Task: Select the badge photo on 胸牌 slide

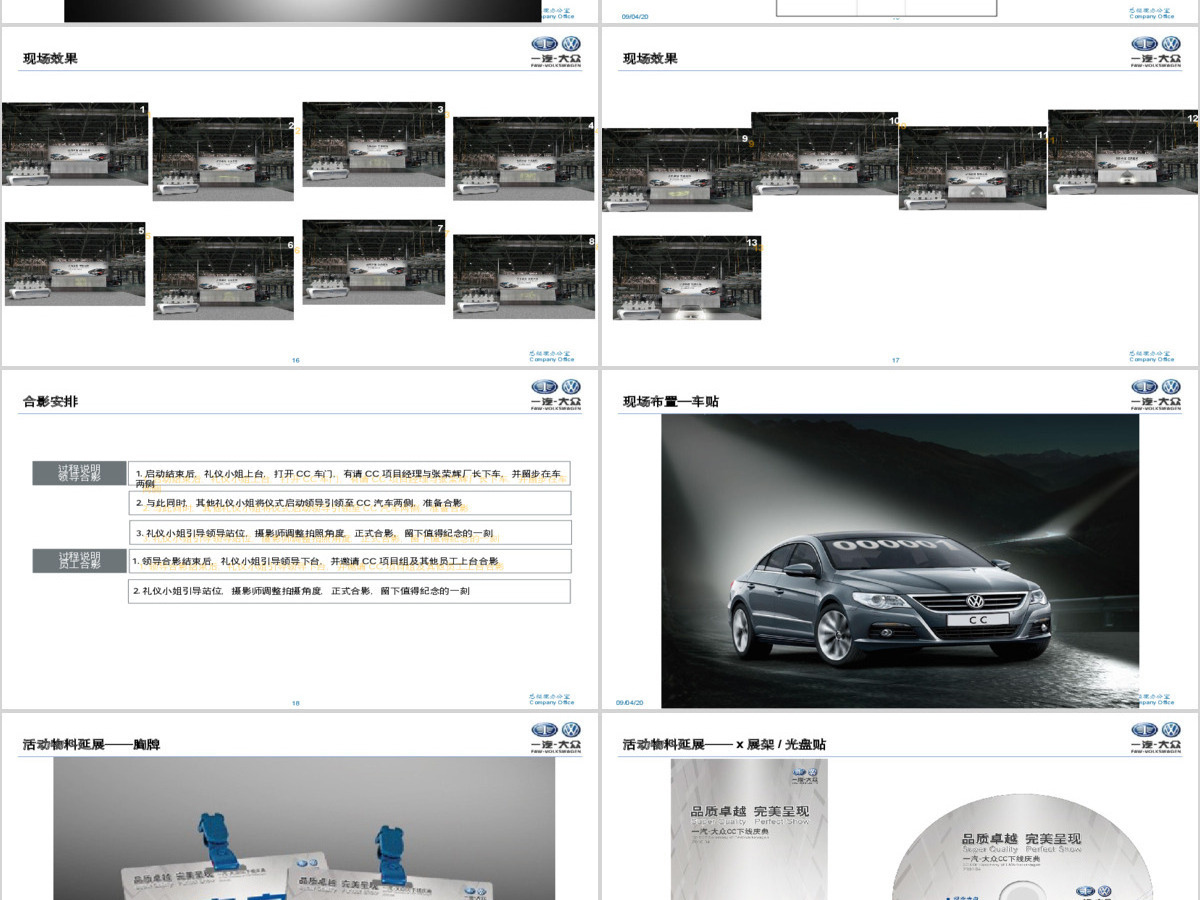Action: pos(304,828)
